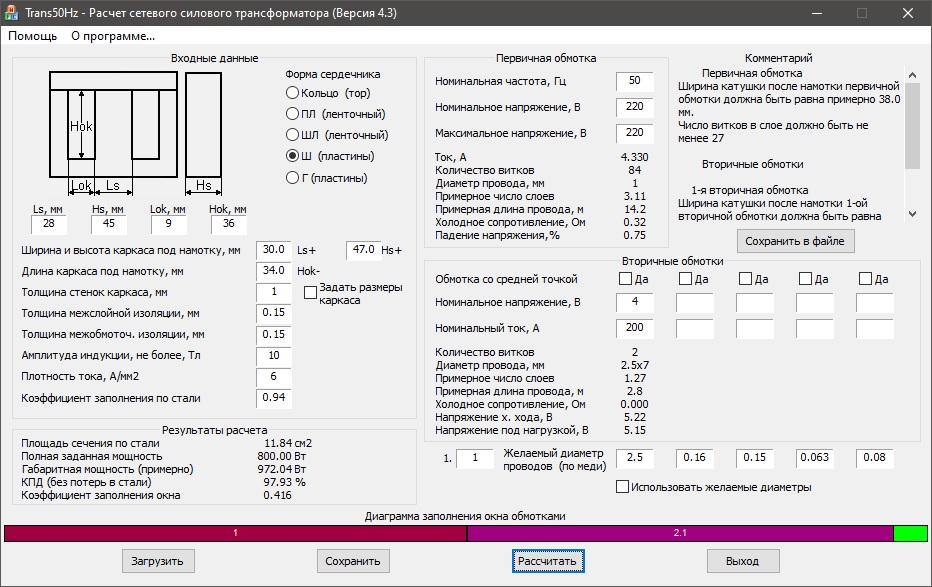Select ШЛ (ленточный) core shape
Viewport: 932px width, 587px height.
336,135
